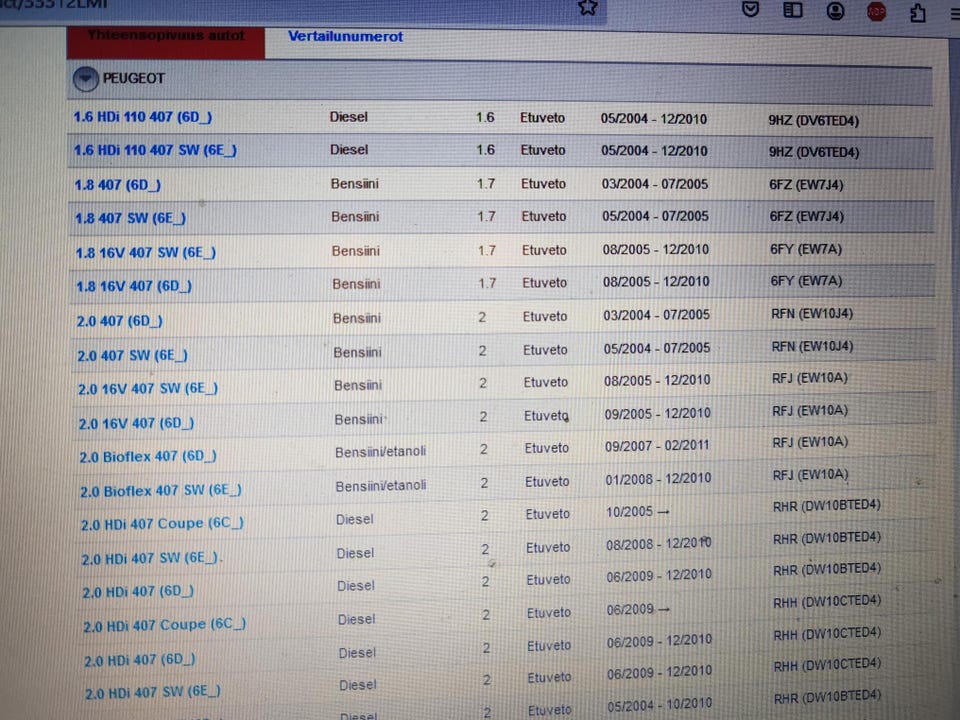
Task: Click 6FZ (EW7J4) in the 1.8 407 (6D_) row
Action: [806, 184]
